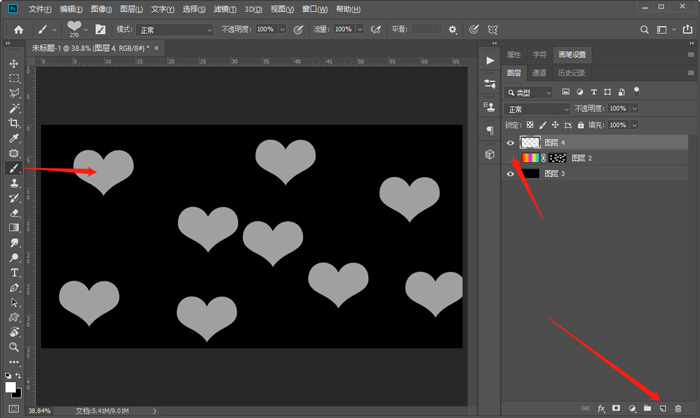Switch to the 通道 panel tab
The width and height of the screenshot is (700, 418).
[539, 73]
